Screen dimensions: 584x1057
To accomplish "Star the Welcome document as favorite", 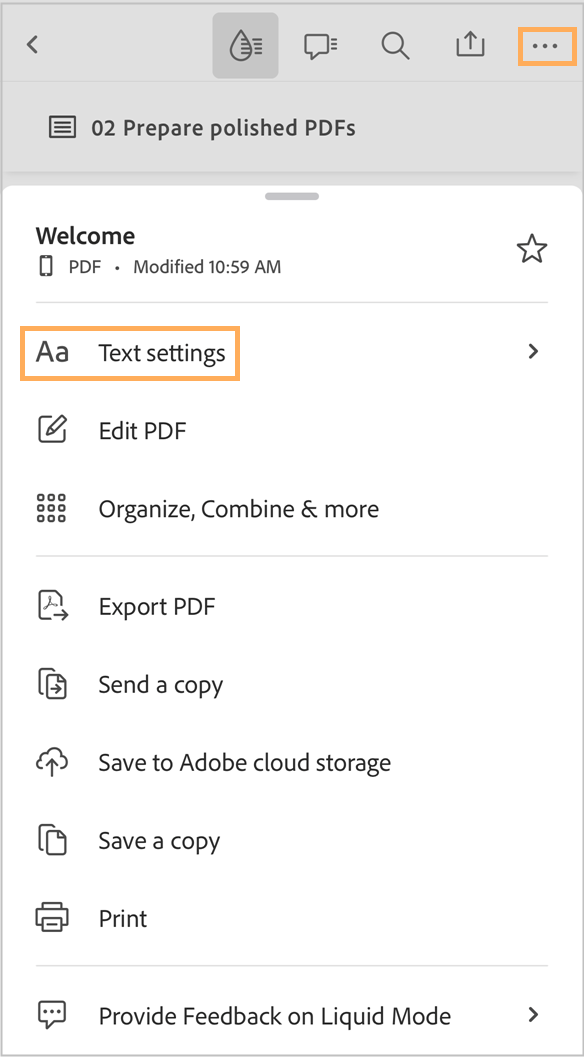I will (532, 248).
